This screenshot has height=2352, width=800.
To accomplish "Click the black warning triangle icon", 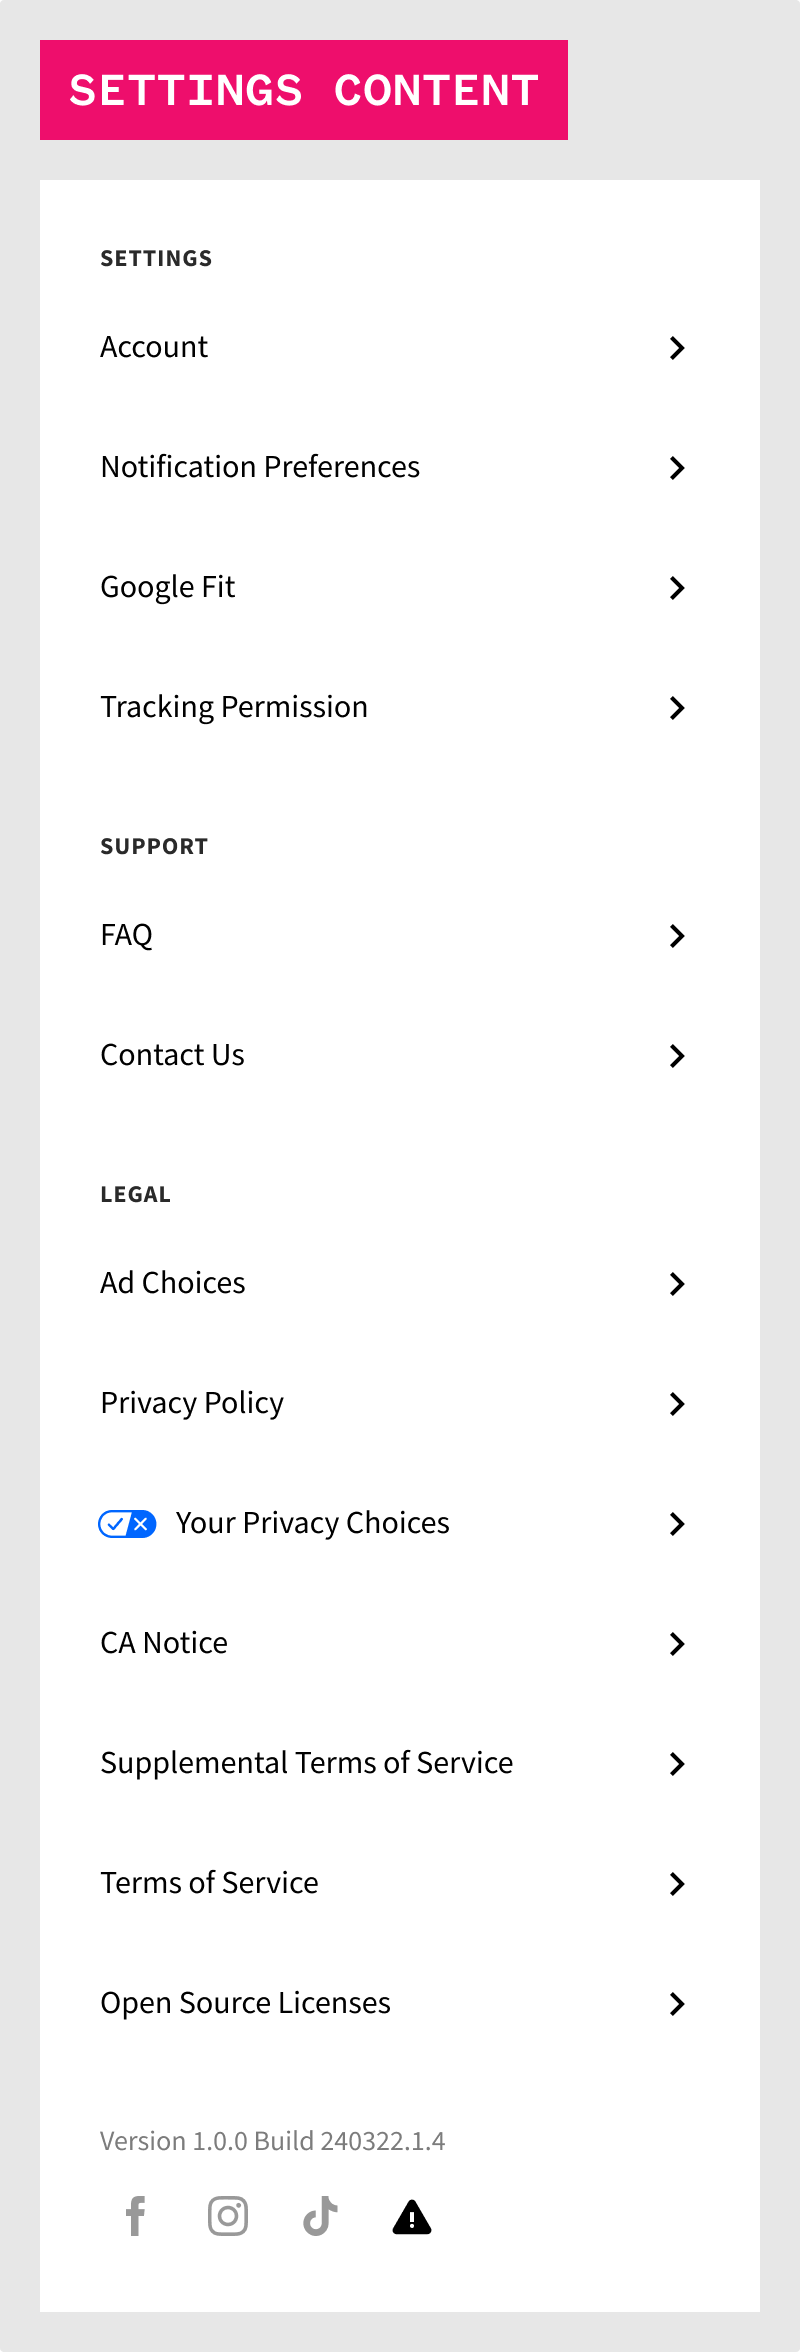I will (x=412, y=2218).
